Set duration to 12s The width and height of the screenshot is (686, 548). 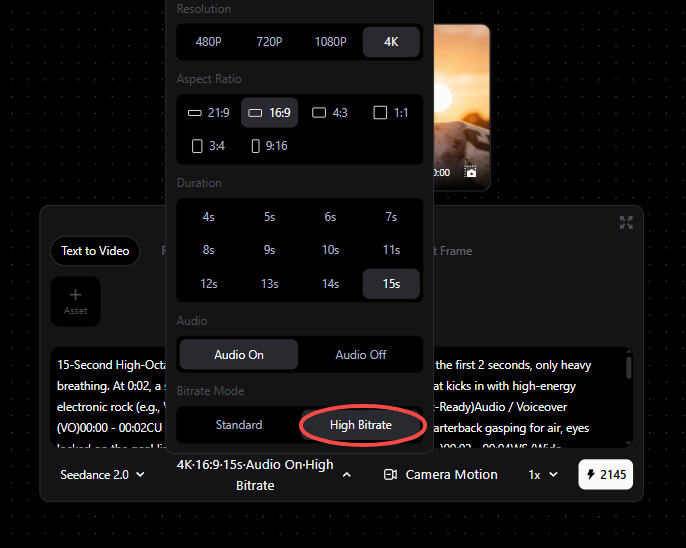[x=208, y=284]
